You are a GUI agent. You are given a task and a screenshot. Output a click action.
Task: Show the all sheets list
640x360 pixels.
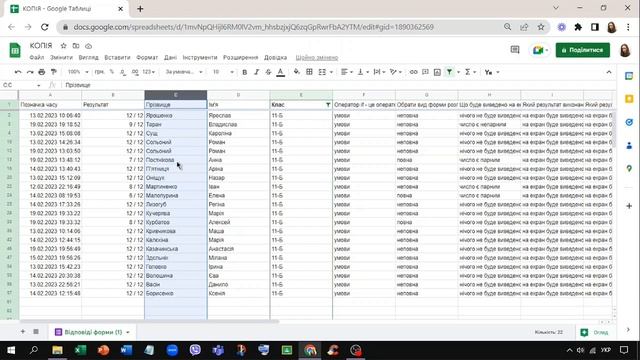36,332
